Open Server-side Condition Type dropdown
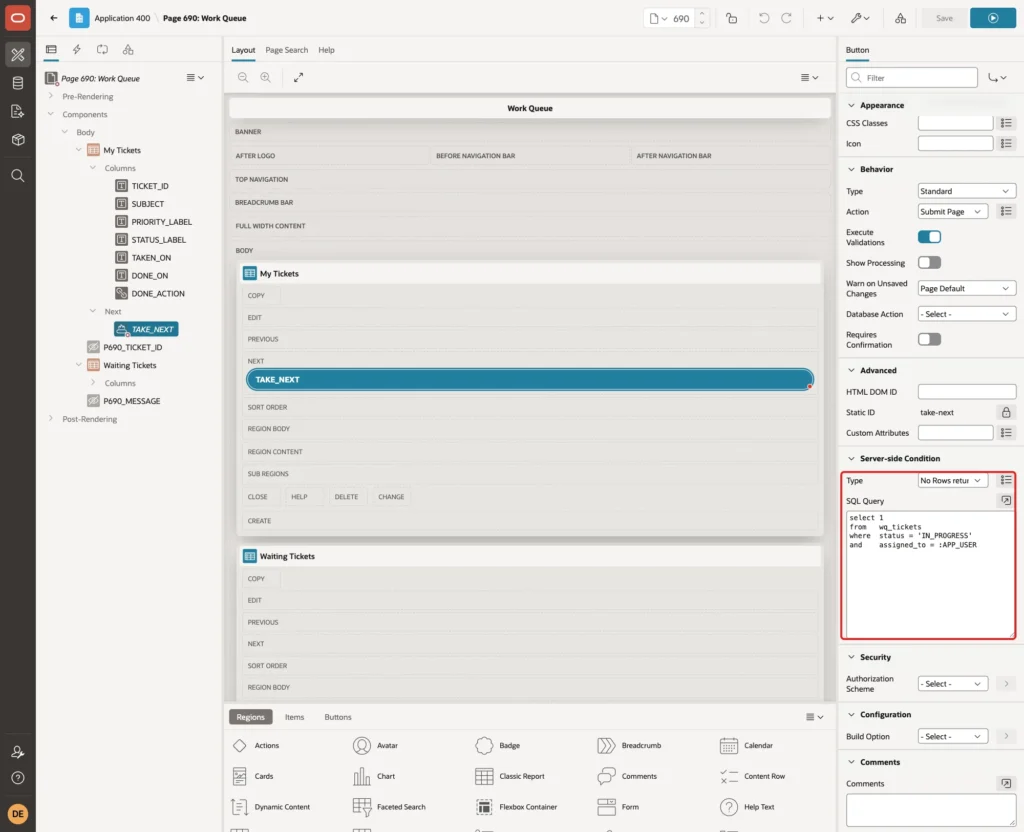This screenshot has height=832, width=1024. [952, 480]
